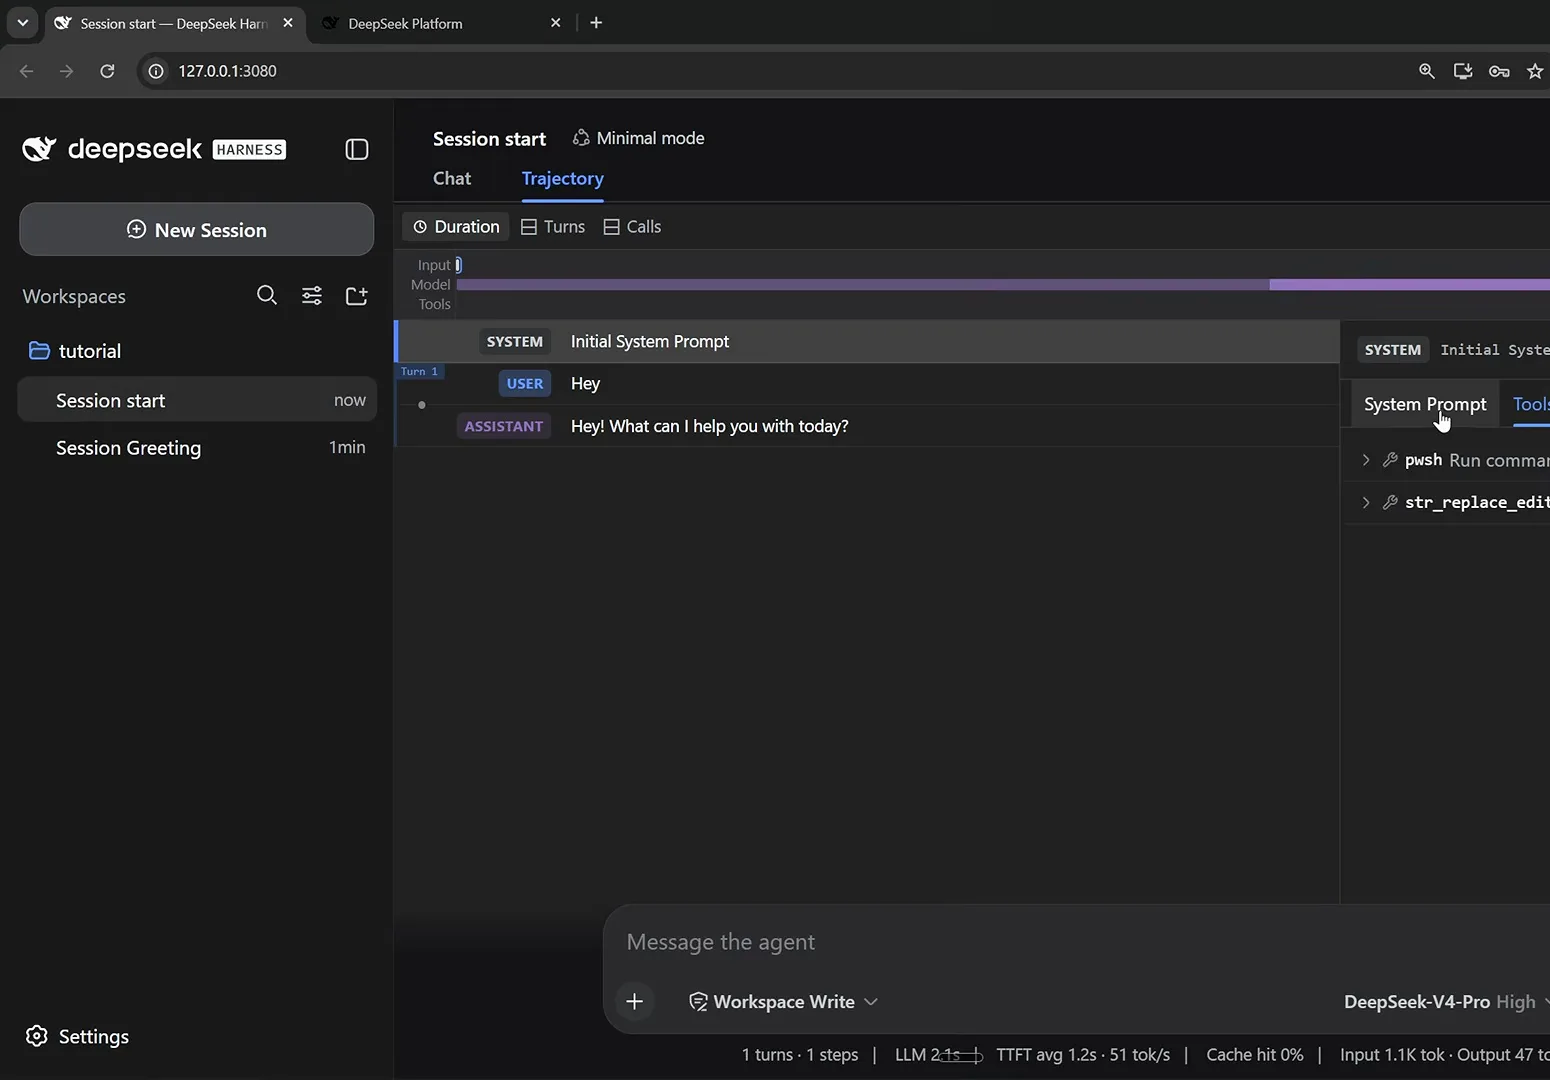Screen dimensions: 1550x1080
Task: Click the Cache hit 0% status
Action: coord(1255,1055)
